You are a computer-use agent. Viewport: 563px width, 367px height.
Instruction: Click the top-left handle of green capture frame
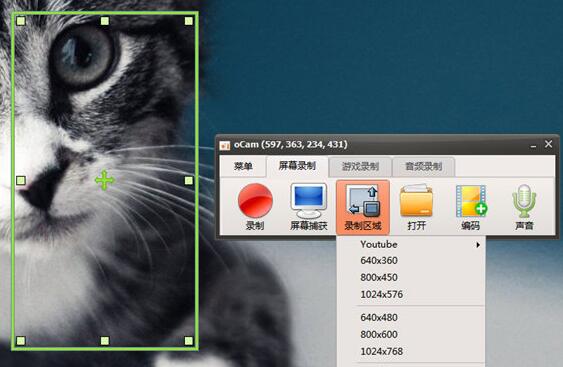coord(21,21)
